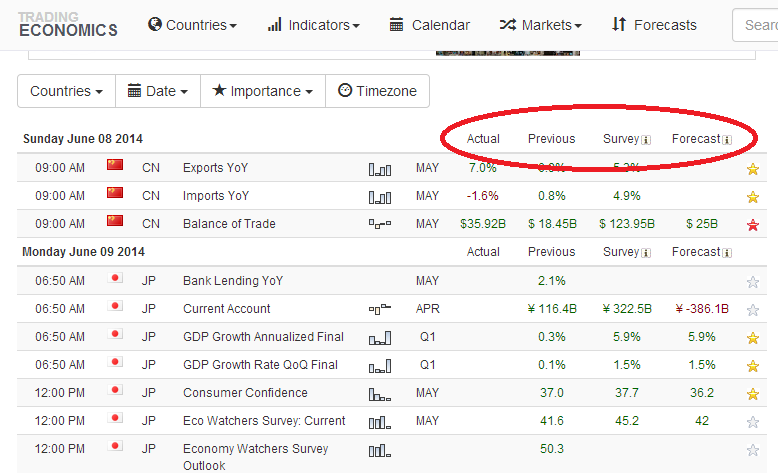Open the Forecasts navigation item

click(x=654, y=25)
